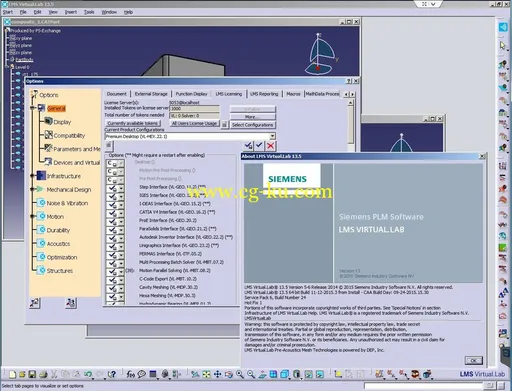Open the Formula f(x) tool
Viewport: 512px width, 391px height.
tap(130, 374)
